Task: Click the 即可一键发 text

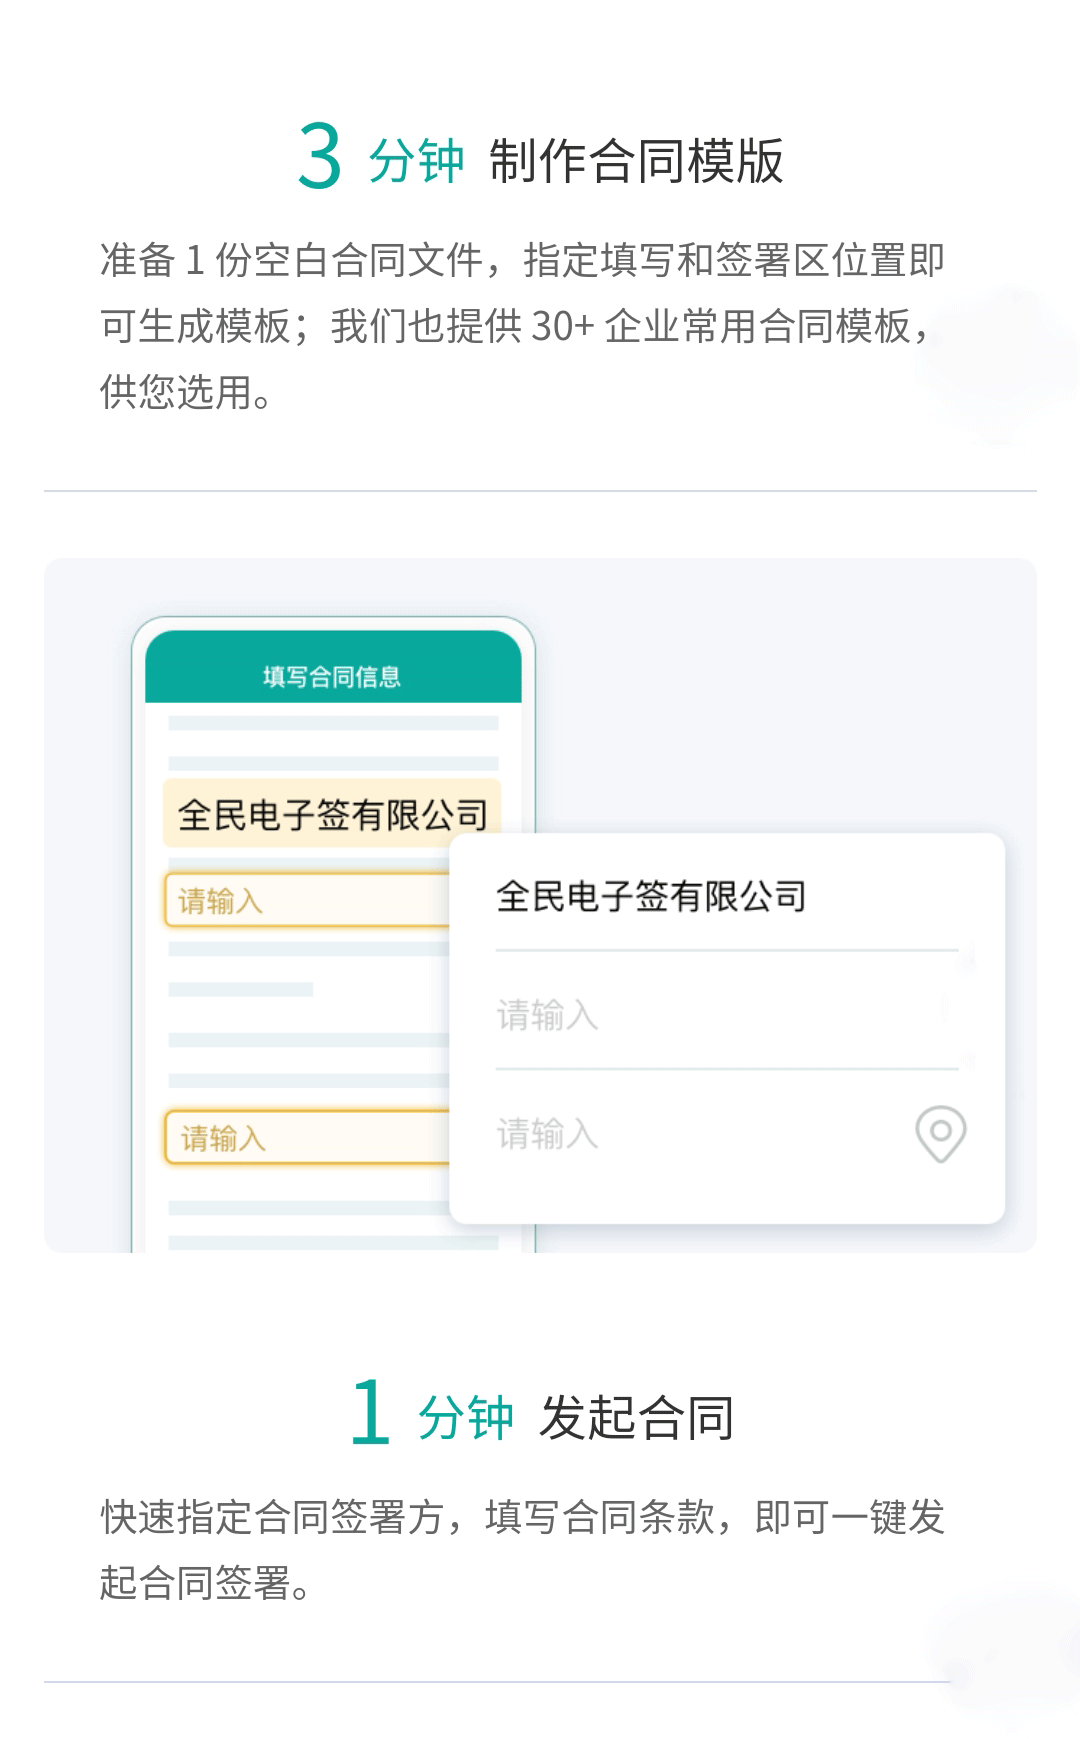Action: point(850,1517)
